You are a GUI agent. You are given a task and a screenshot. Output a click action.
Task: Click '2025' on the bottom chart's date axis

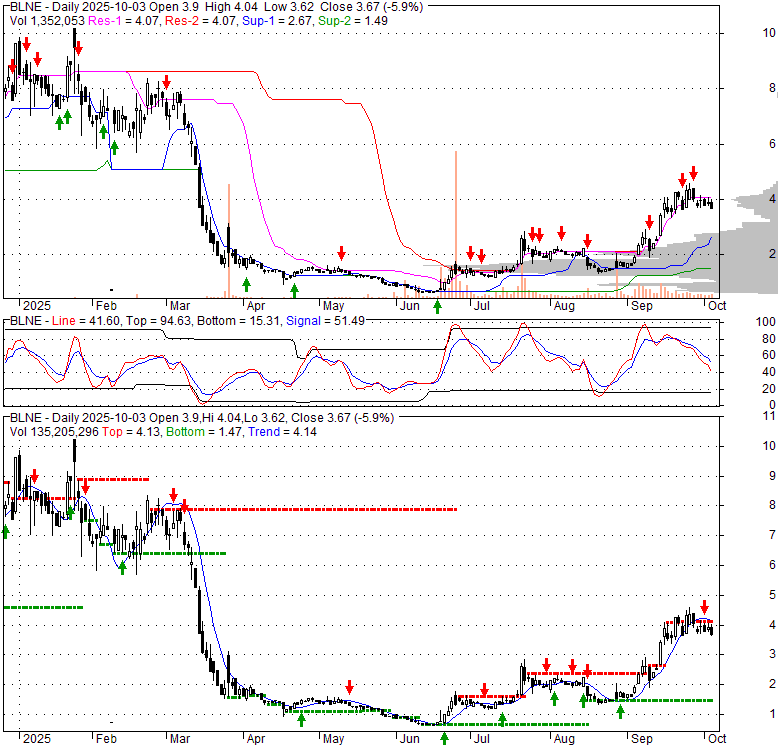(x=37, y=739)
